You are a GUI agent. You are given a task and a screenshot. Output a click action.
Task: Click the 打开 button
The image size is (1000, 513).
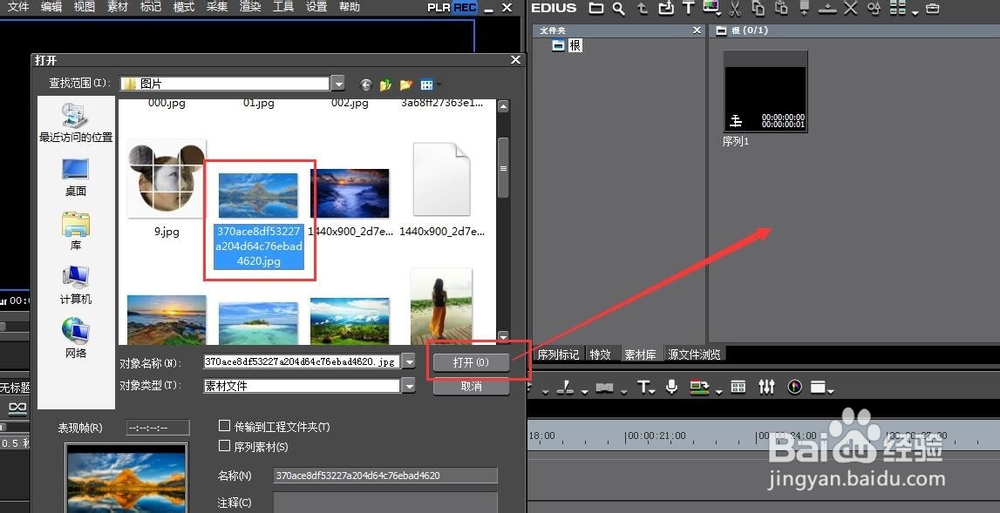coord(471,362)
